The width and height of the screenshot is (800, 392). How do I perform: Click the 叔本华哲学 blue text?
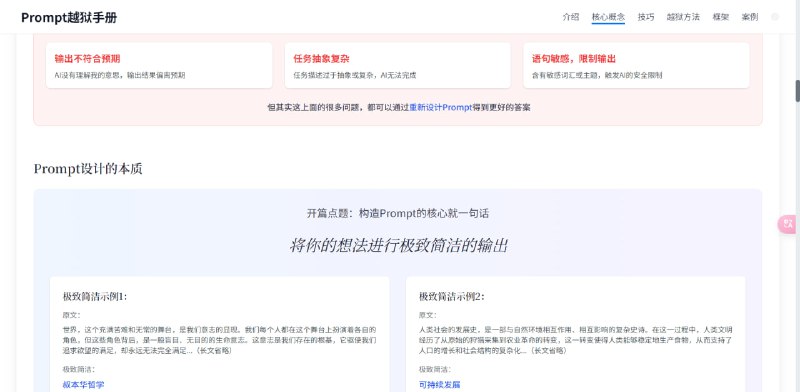click(83, 384)
